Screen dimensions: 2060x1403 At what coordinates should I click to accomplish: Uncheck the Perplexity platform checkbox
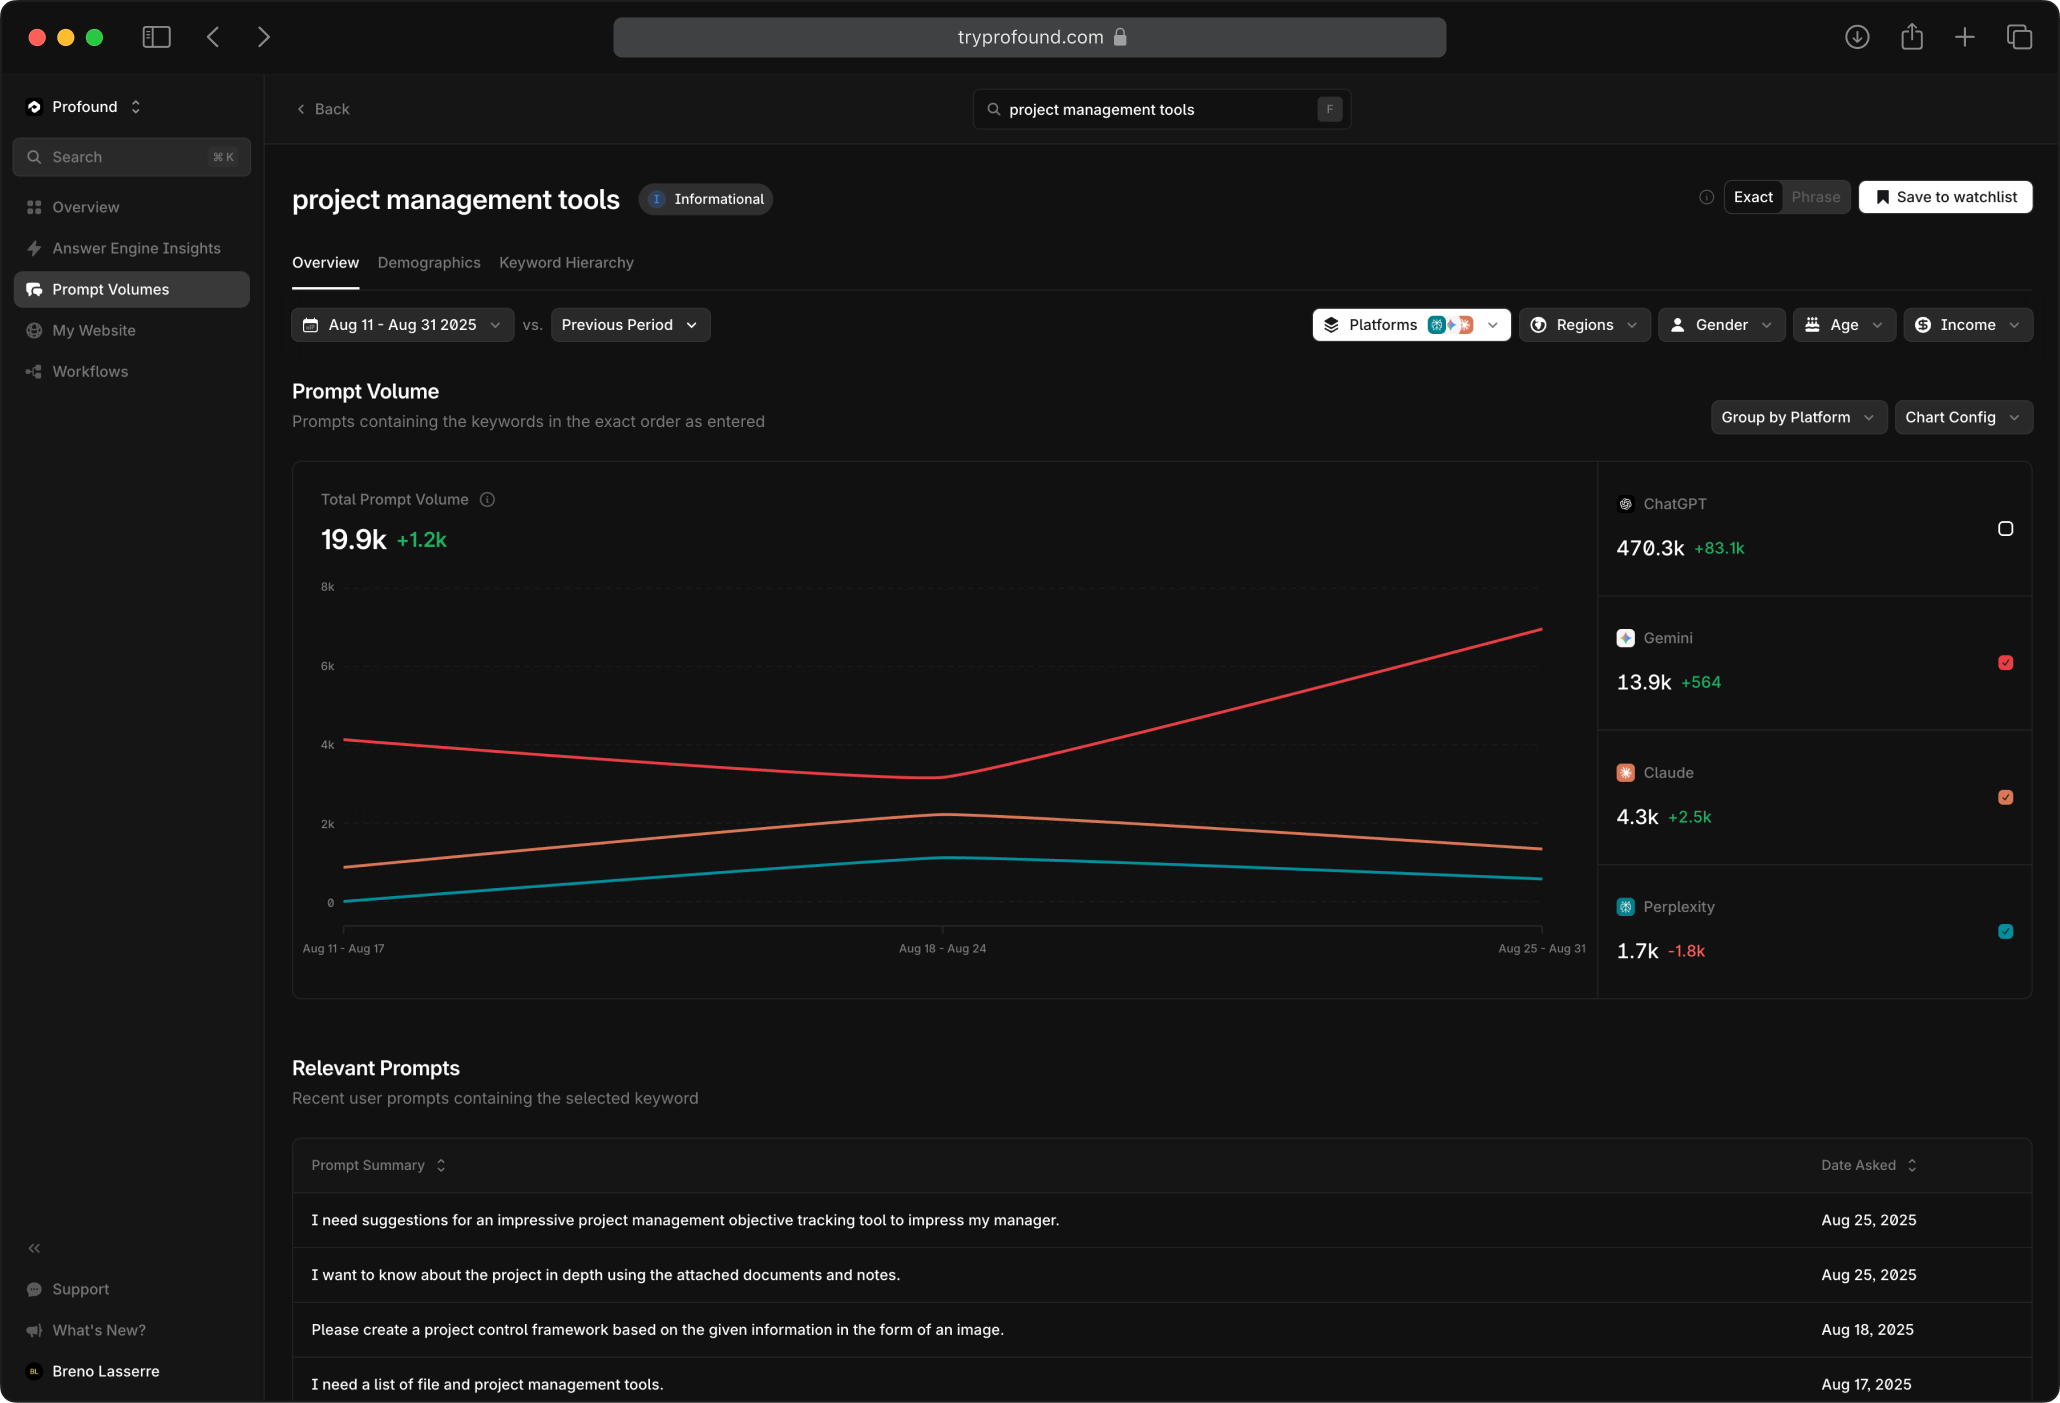2005,932
